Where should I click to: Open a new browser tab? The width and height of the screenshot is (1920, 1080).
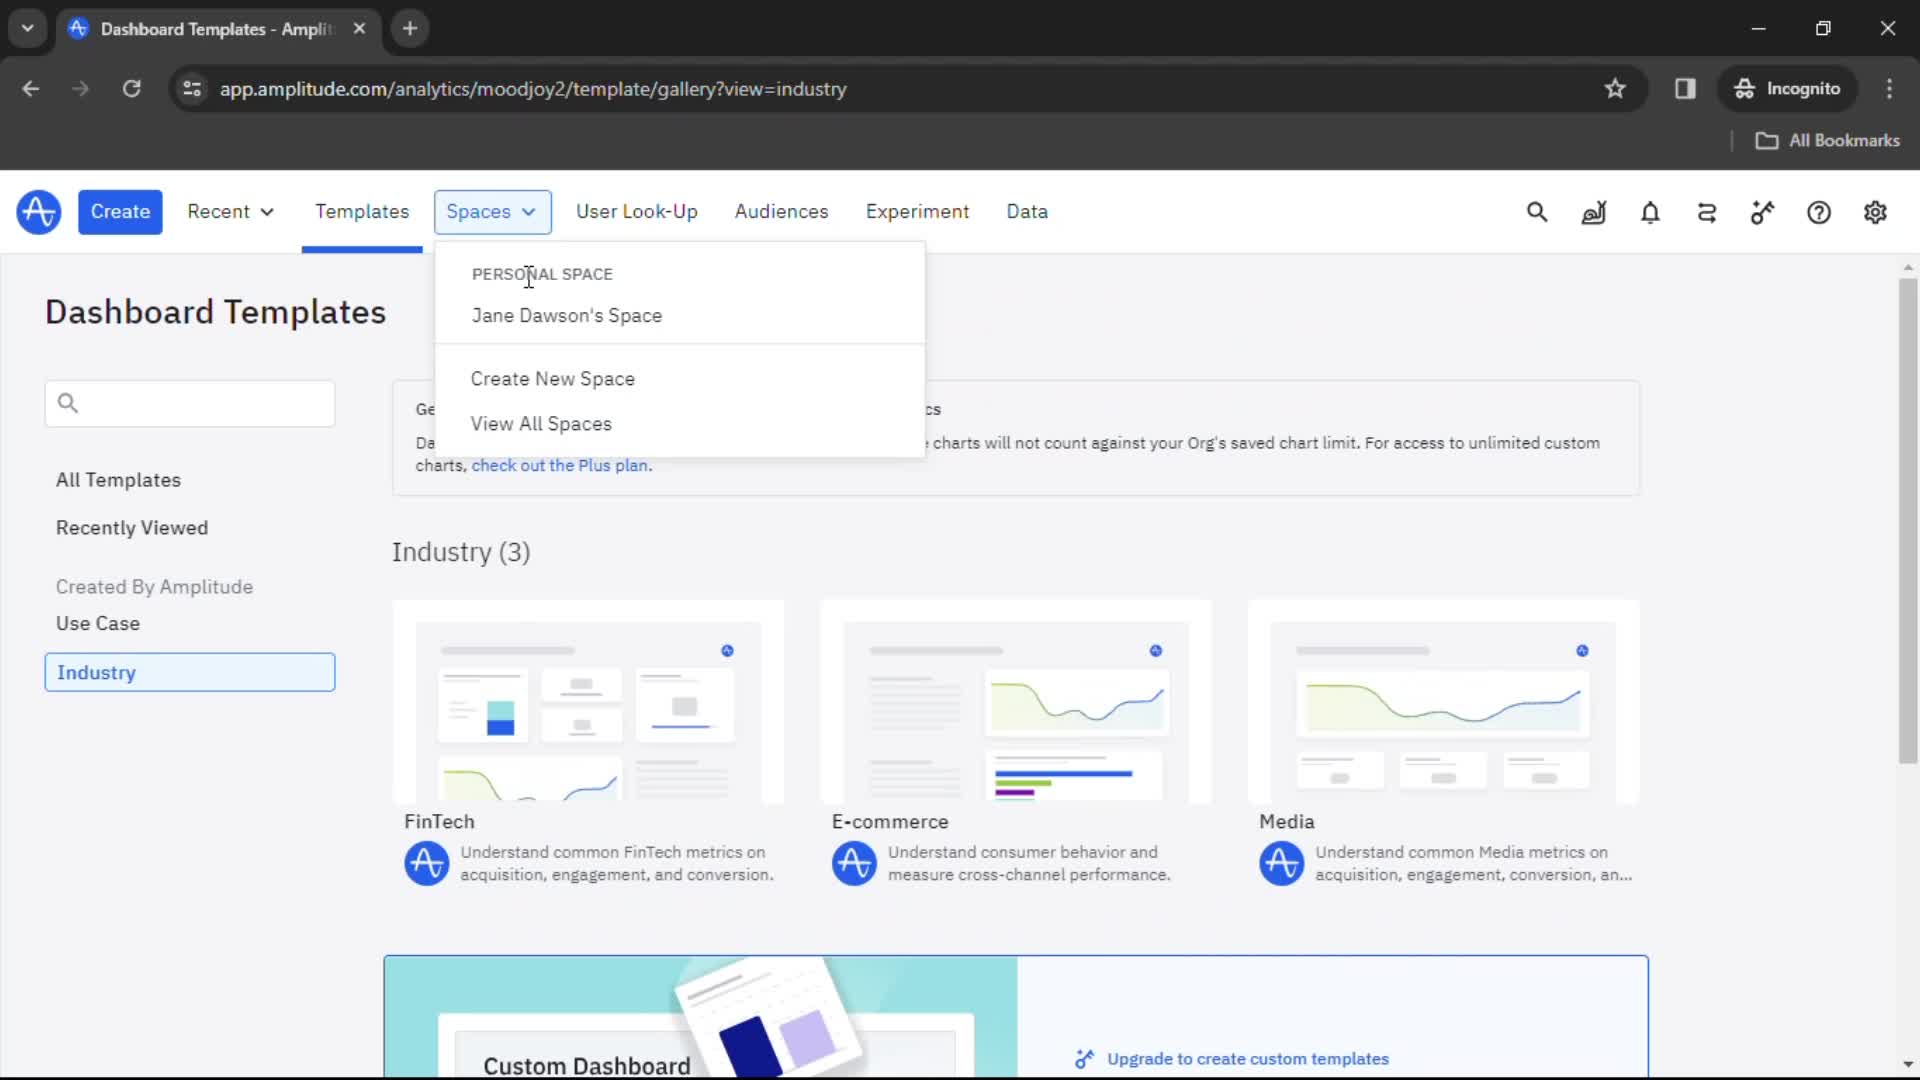point(409,29)
